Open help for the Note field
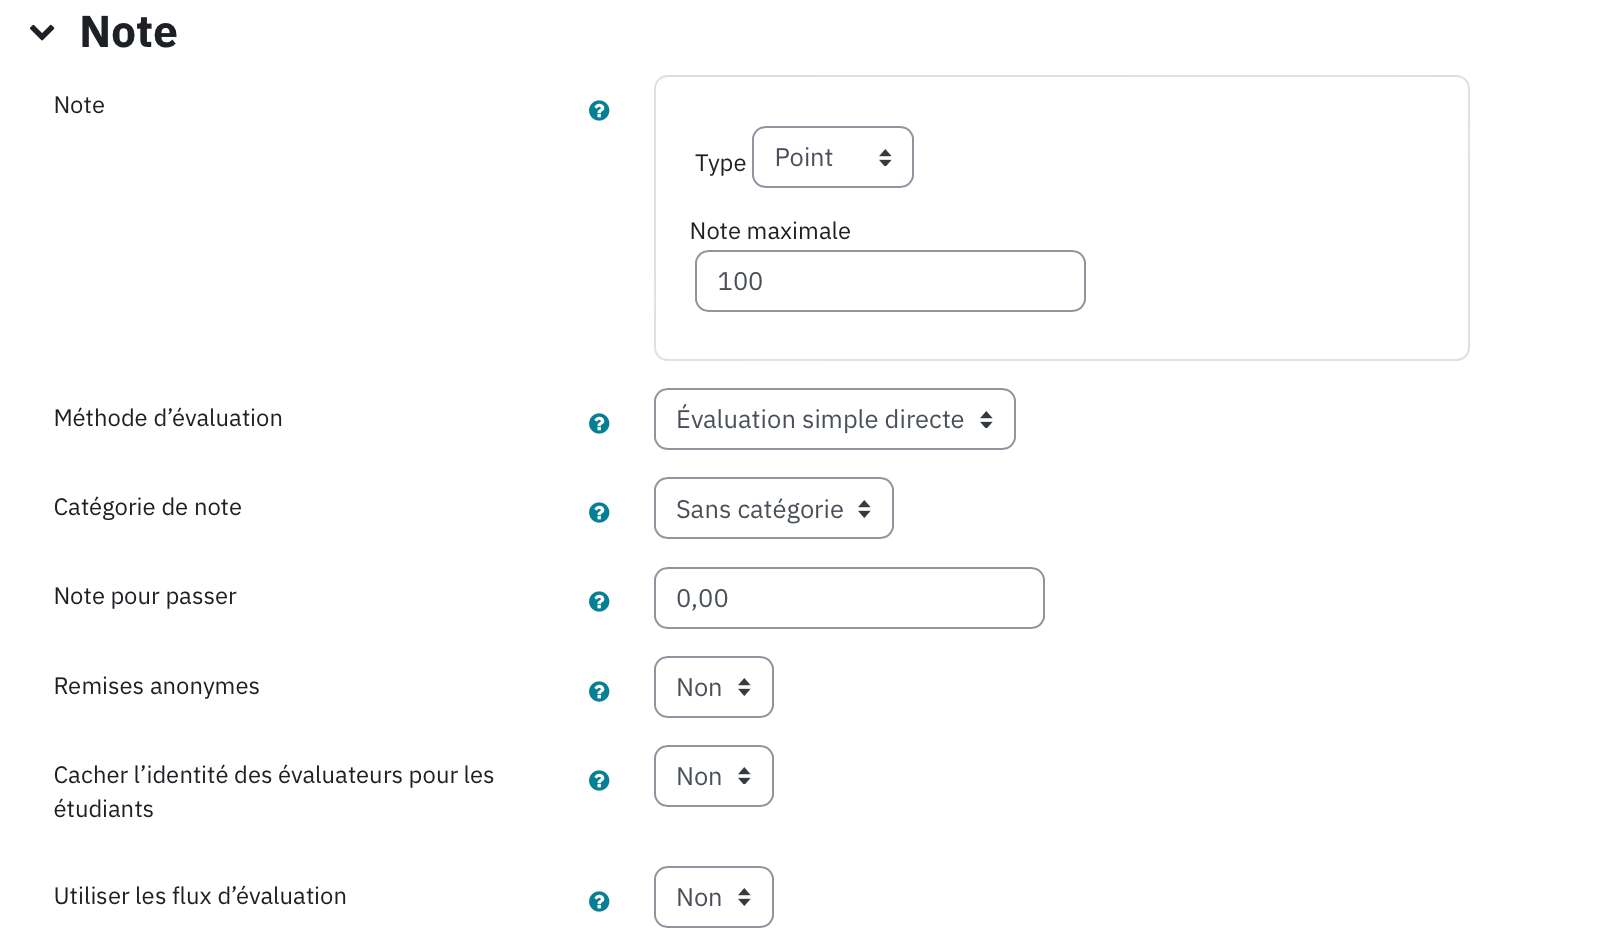Image resolution: width=1608 pixels, height=952 pixels. click(599, 110)
